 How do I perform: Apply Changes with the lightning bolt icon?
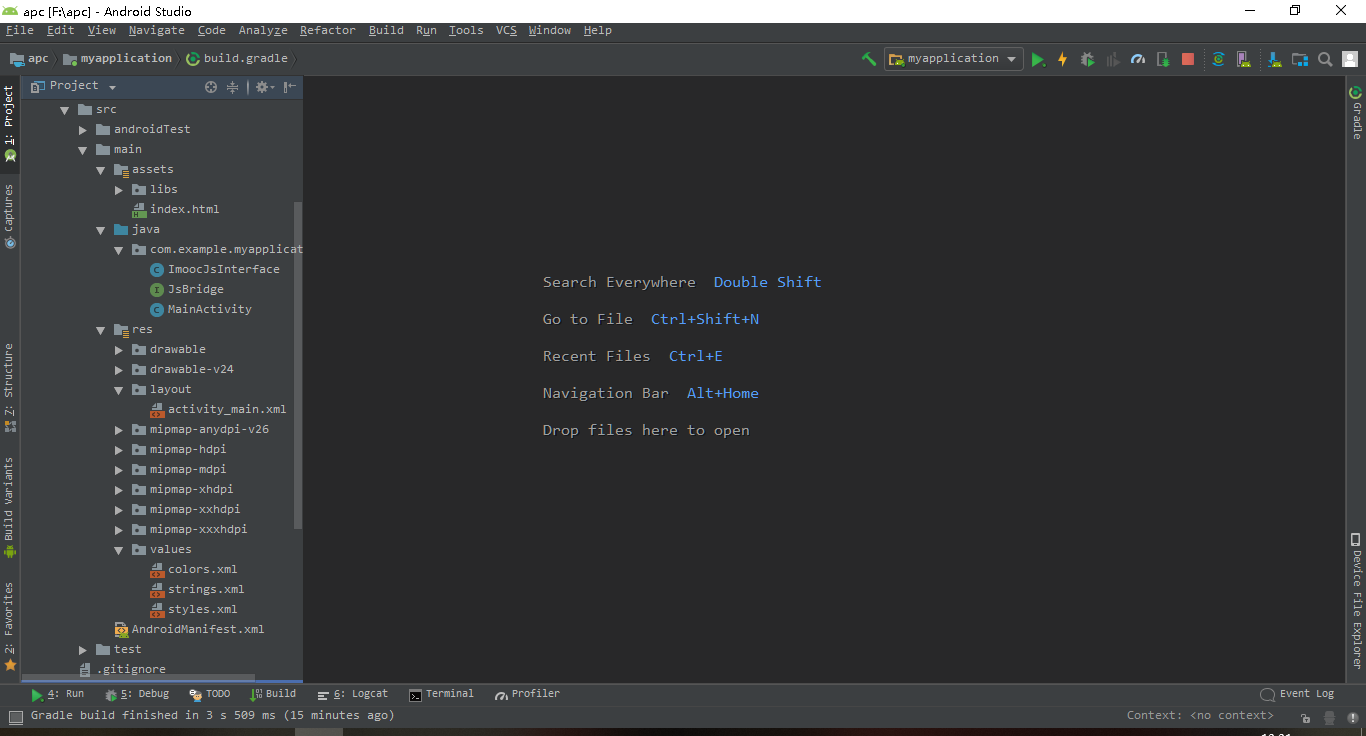1062,59
